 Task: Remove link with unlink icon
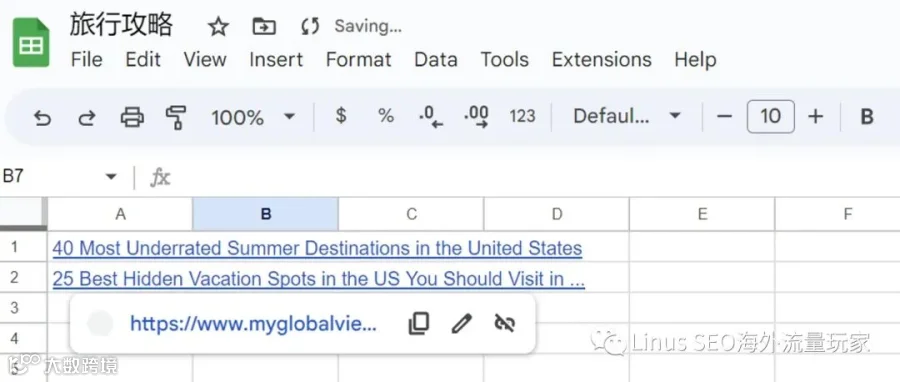tap(505, 323)
